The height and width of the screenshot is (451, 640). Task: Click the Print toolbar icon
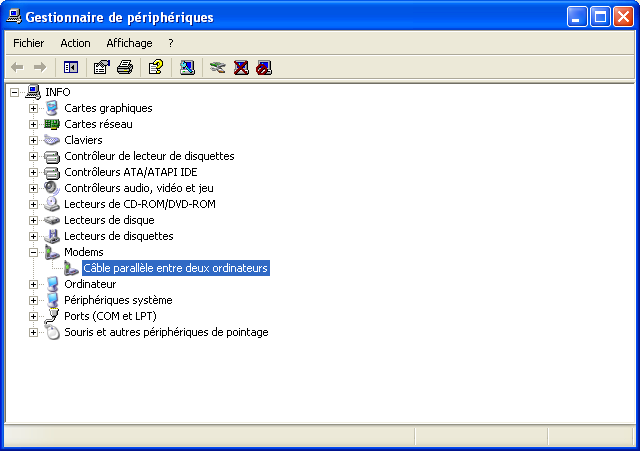click(x=125, y=67)
